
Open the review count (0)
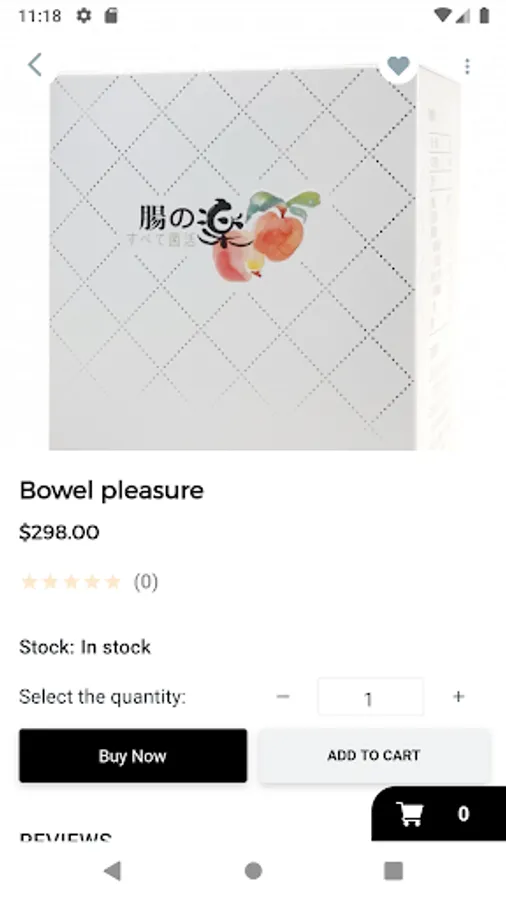pos(146,582)
